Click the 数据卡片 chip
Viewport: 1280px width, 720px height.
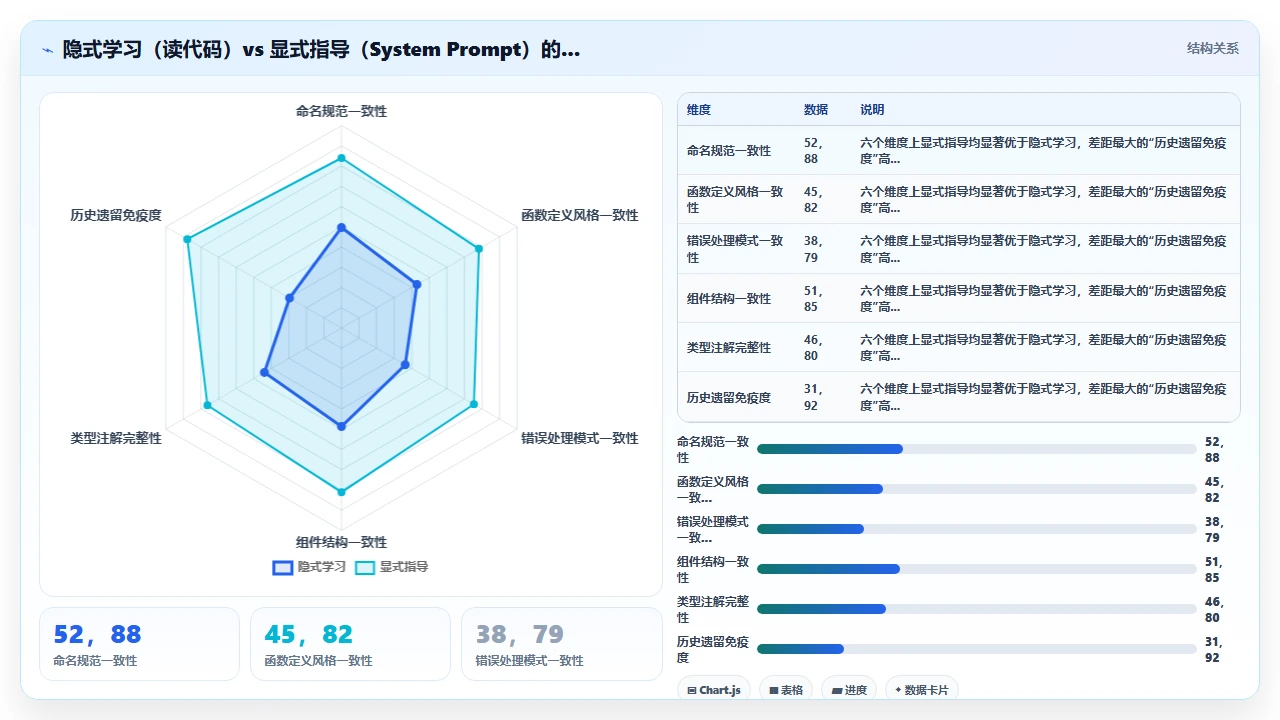coord(922,689)
